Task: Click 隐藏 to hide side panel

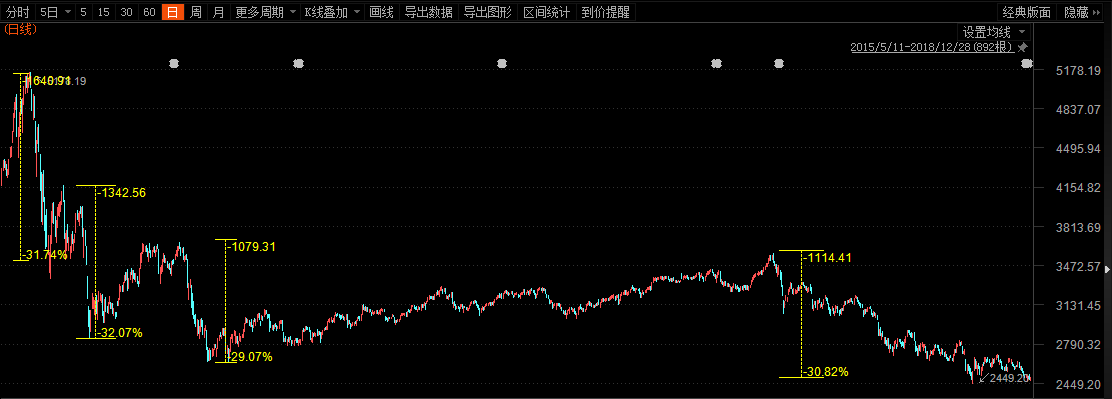Action: coord(1082,12)
